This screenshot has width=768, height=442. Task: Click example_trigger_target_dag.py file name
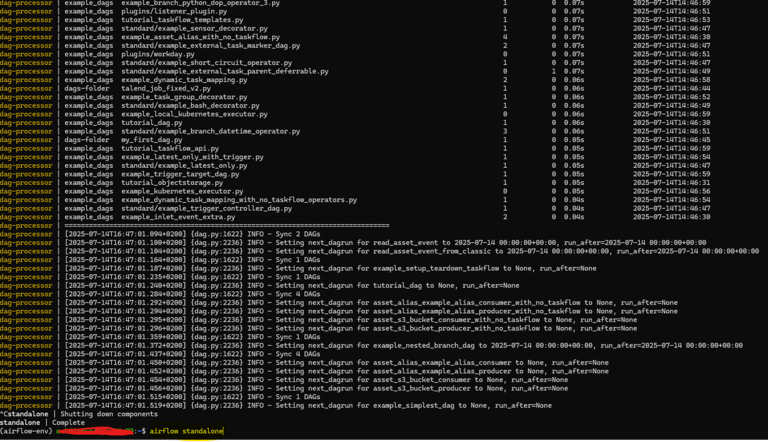[x=180, y=174]
